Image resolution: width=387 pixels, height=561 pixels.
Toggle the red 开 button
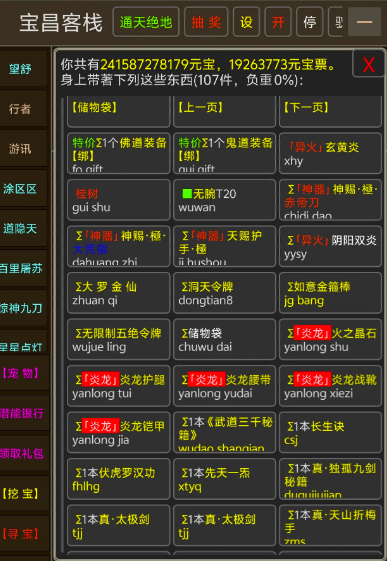point(278,22)
